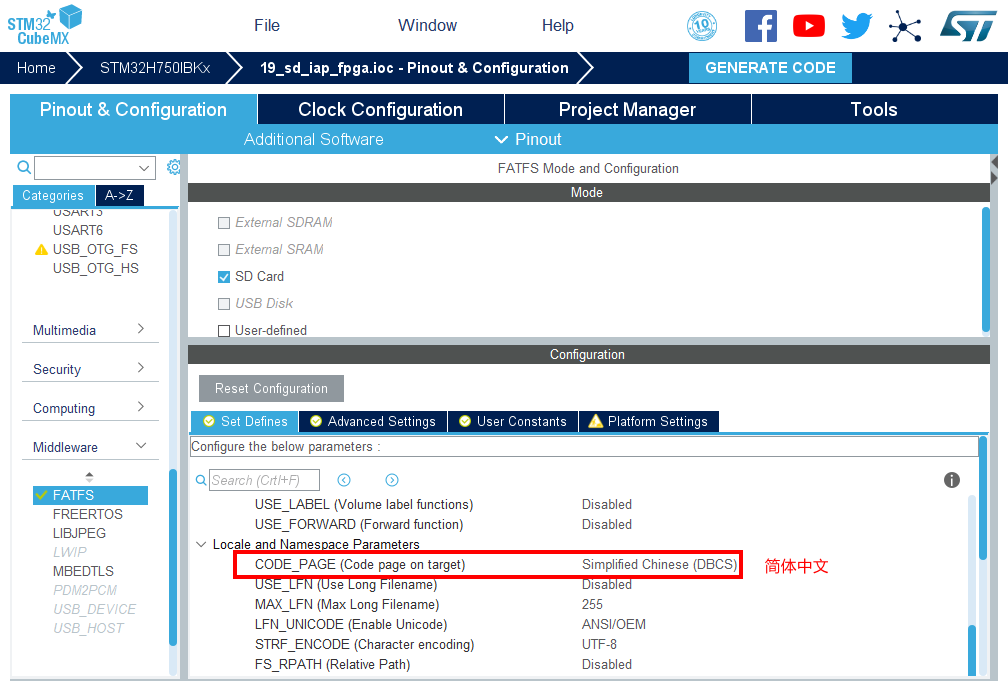Click the GENERATE CODE button
Viewport: 1008px width, 691px height.
[770, 68]
